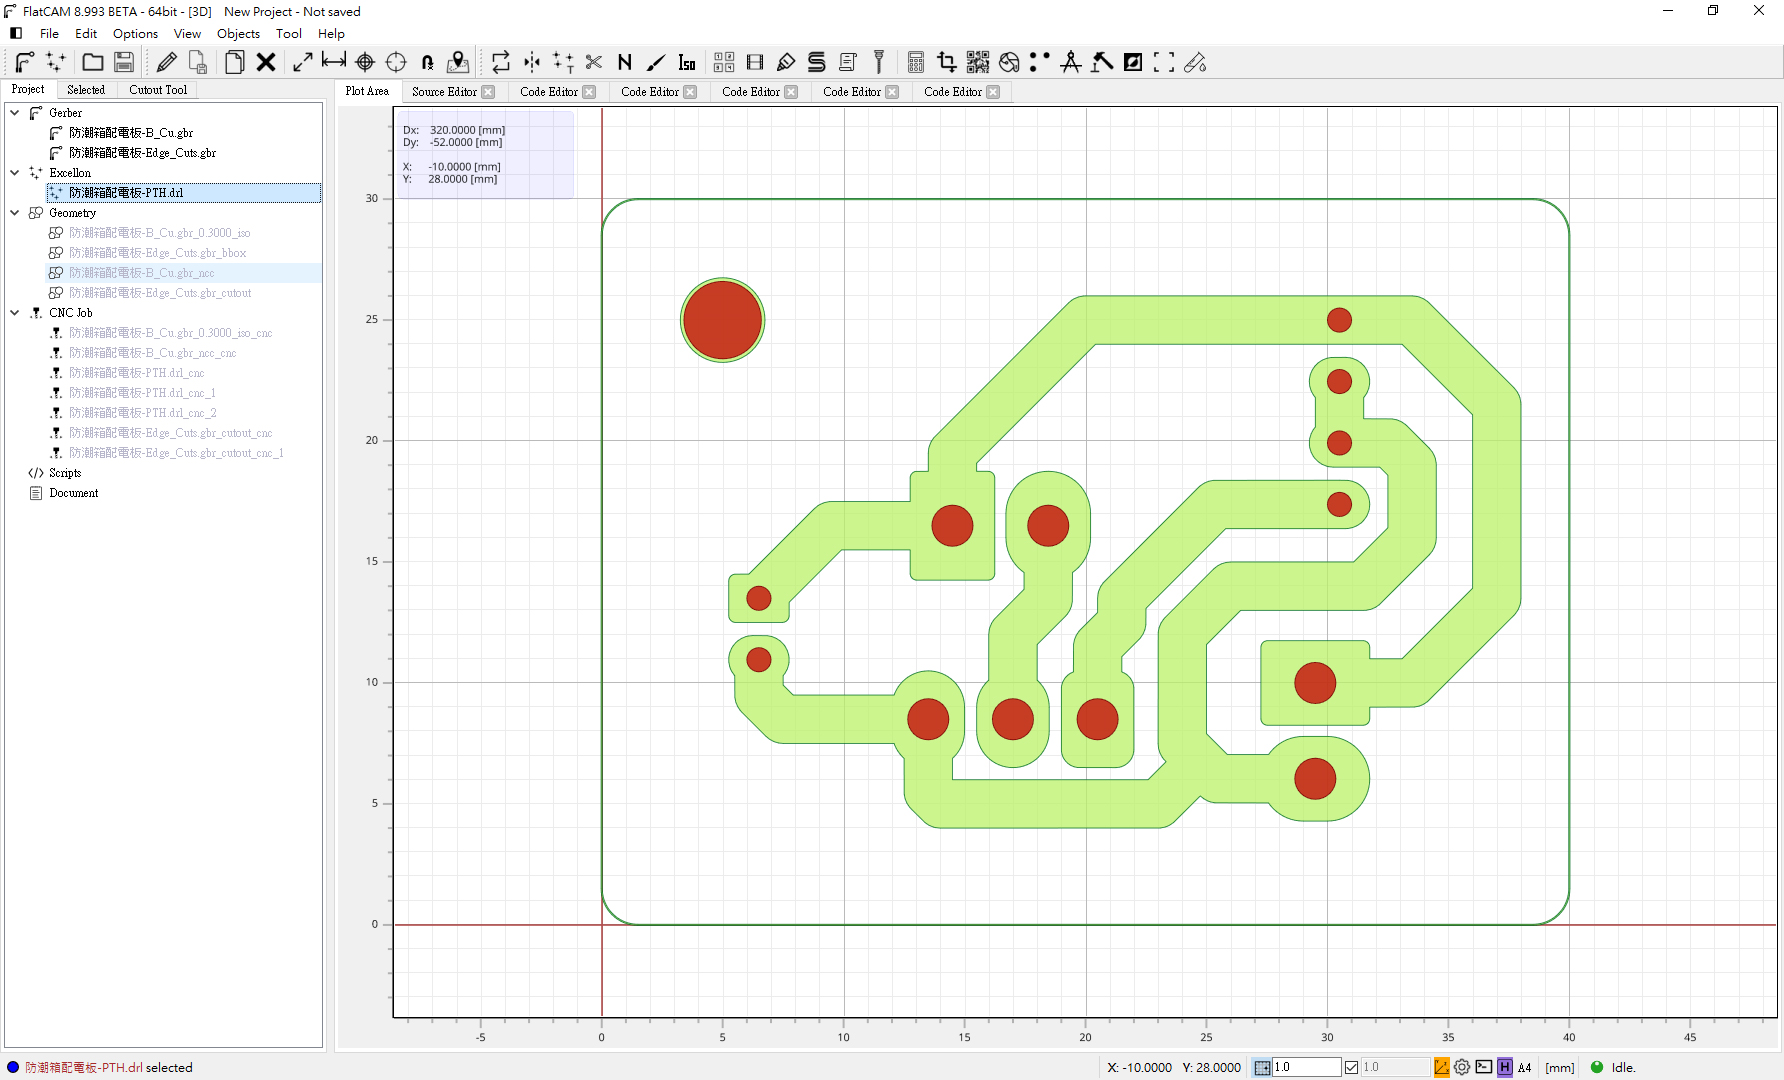Switch to the Cutout Tool tab
1784x1080 pixels.
158,90
